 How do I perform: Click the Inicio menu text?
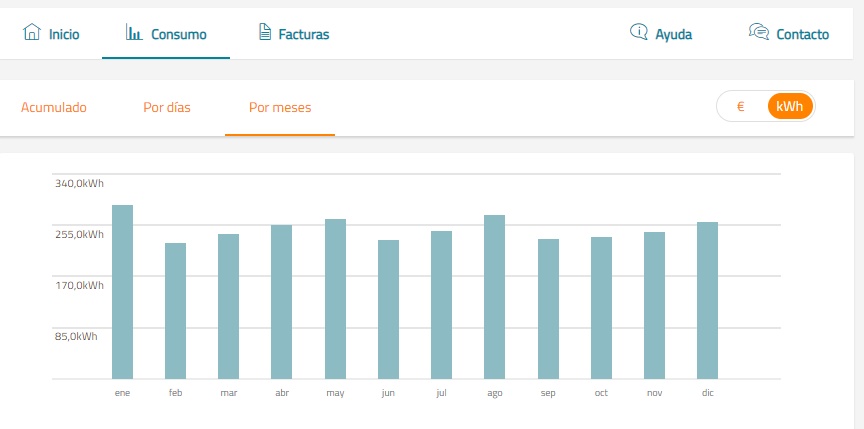(64, 35)
